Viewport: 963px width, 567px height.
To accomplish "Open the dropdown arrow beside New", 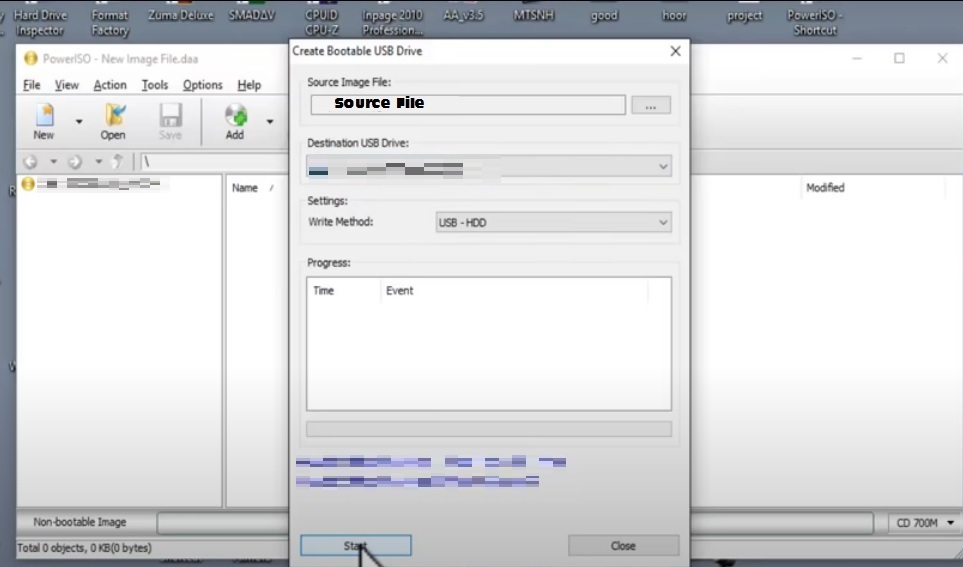I will click(79, 122).
